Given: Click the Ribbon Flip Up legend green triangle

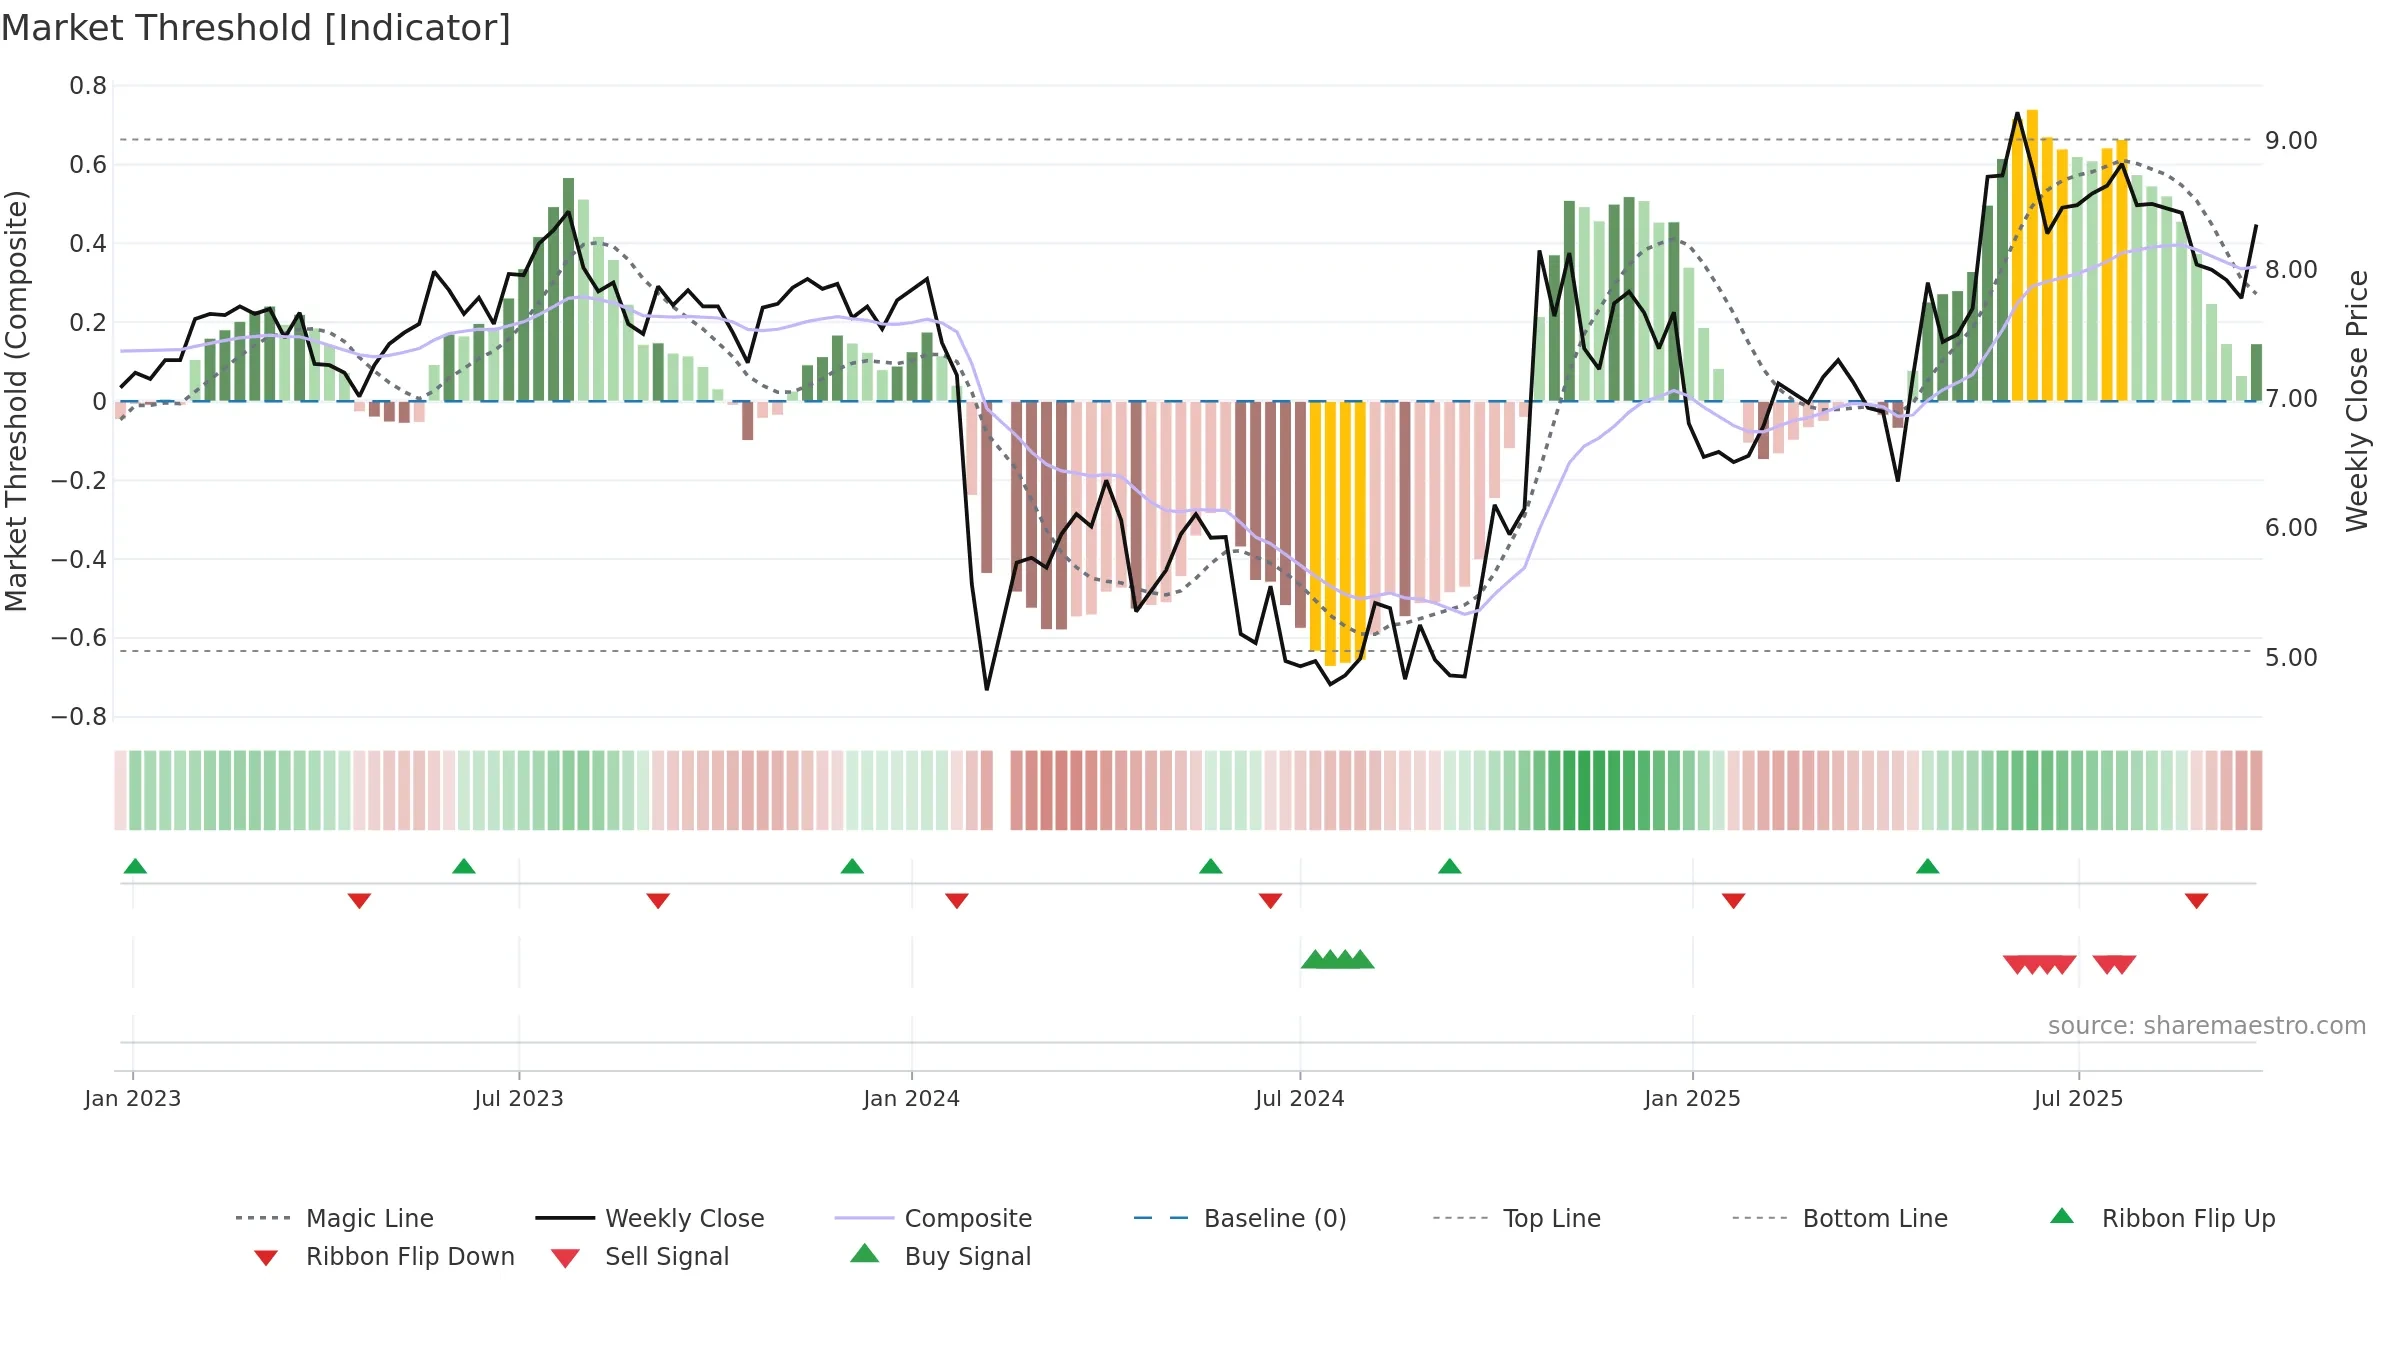Looking at the screenshot, I should click(x=2062, y=1216).
